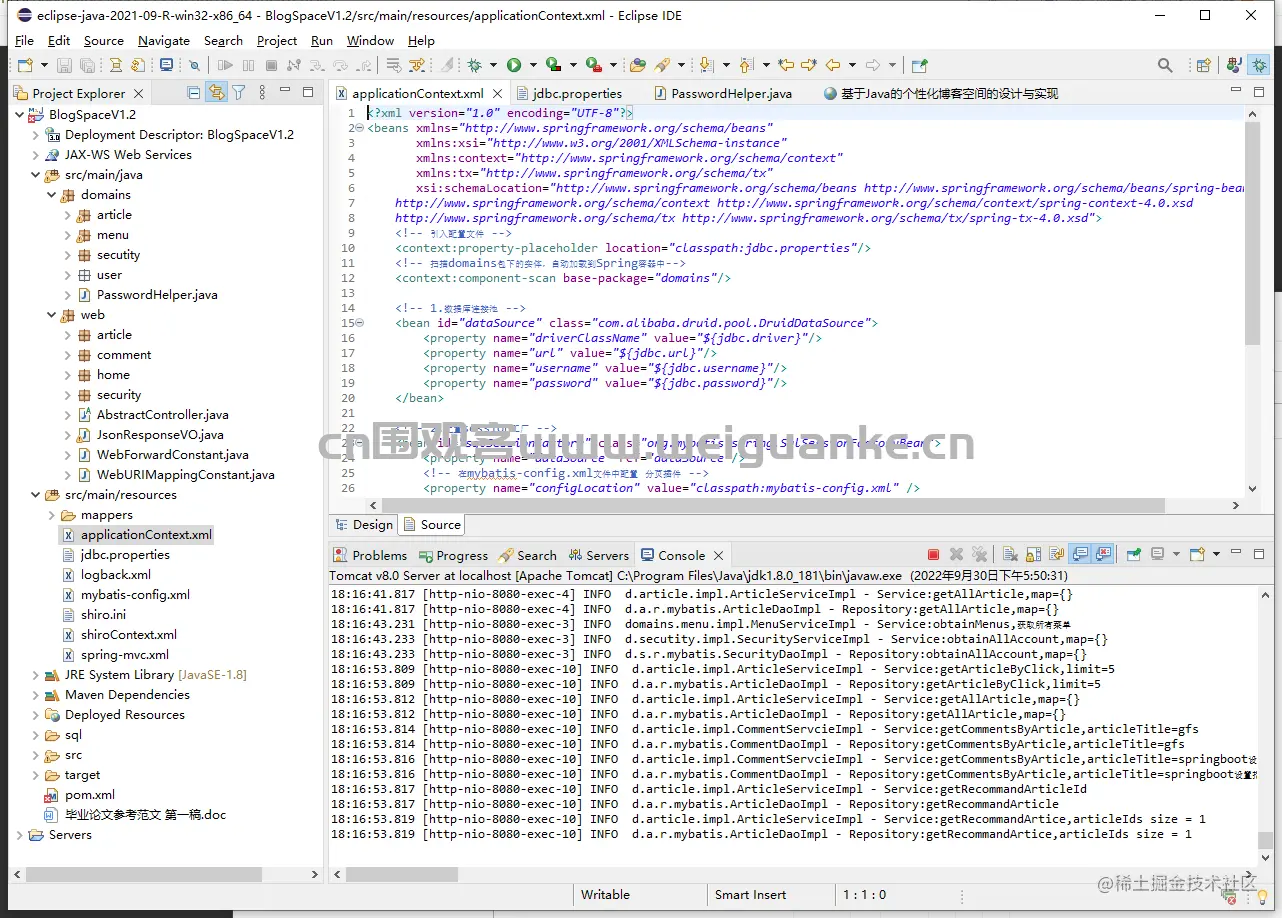
Task: Click the Terminate debug icon in main toolbar
Action: click(x=271, y=66)
